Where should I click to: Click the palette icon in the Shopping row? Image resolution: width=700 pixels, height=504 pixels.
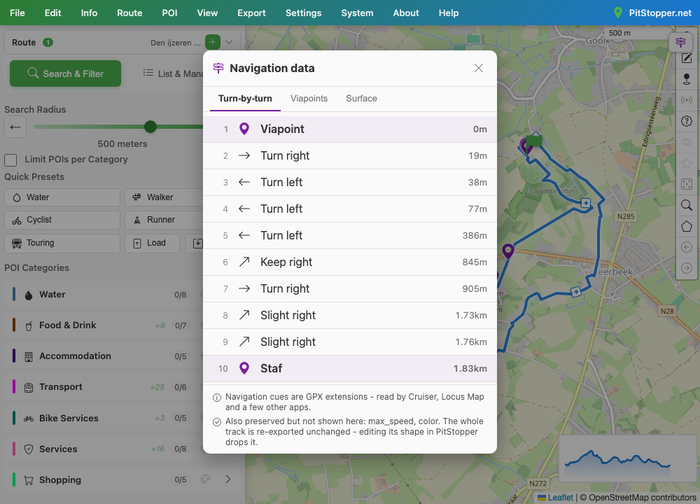pyautogui.click(x=205, y=479)
